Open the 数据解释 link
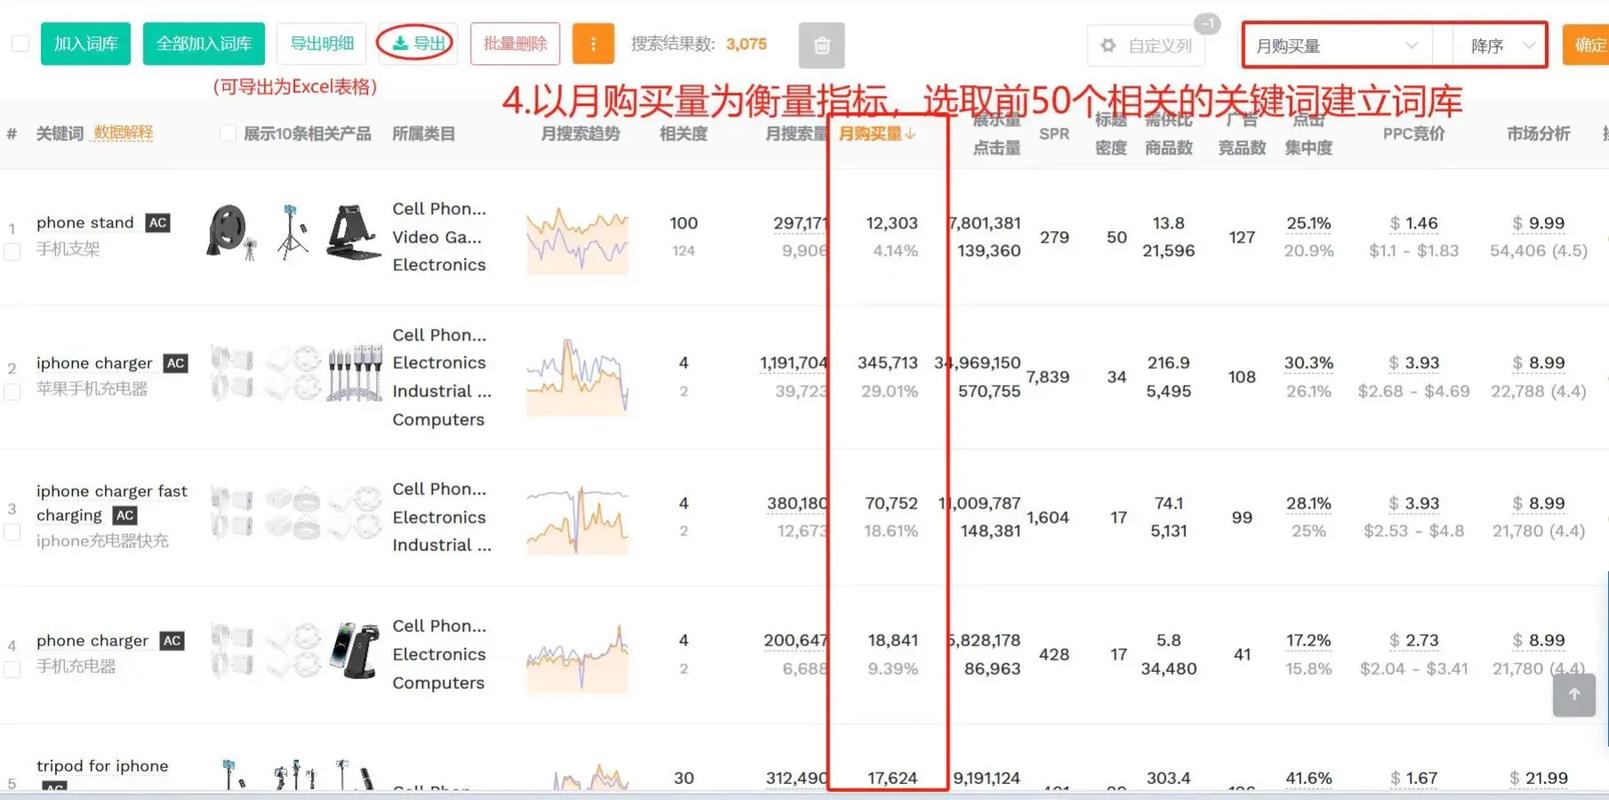This screenshot has width=1609, height=800. point(123,133)
